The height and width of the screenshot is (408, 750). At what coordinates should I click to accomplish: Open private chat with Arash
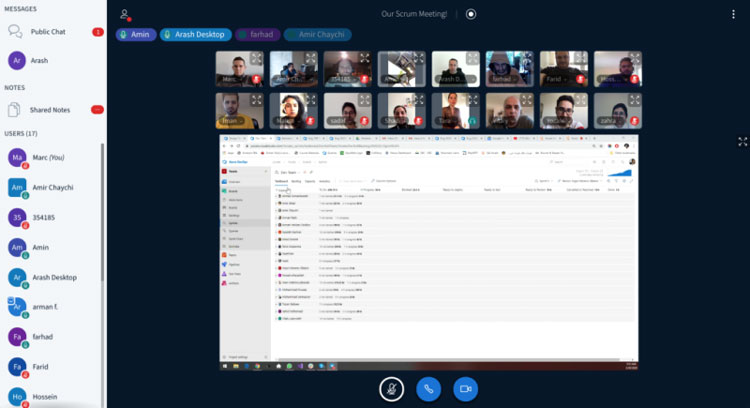click(x=40, y=60)
